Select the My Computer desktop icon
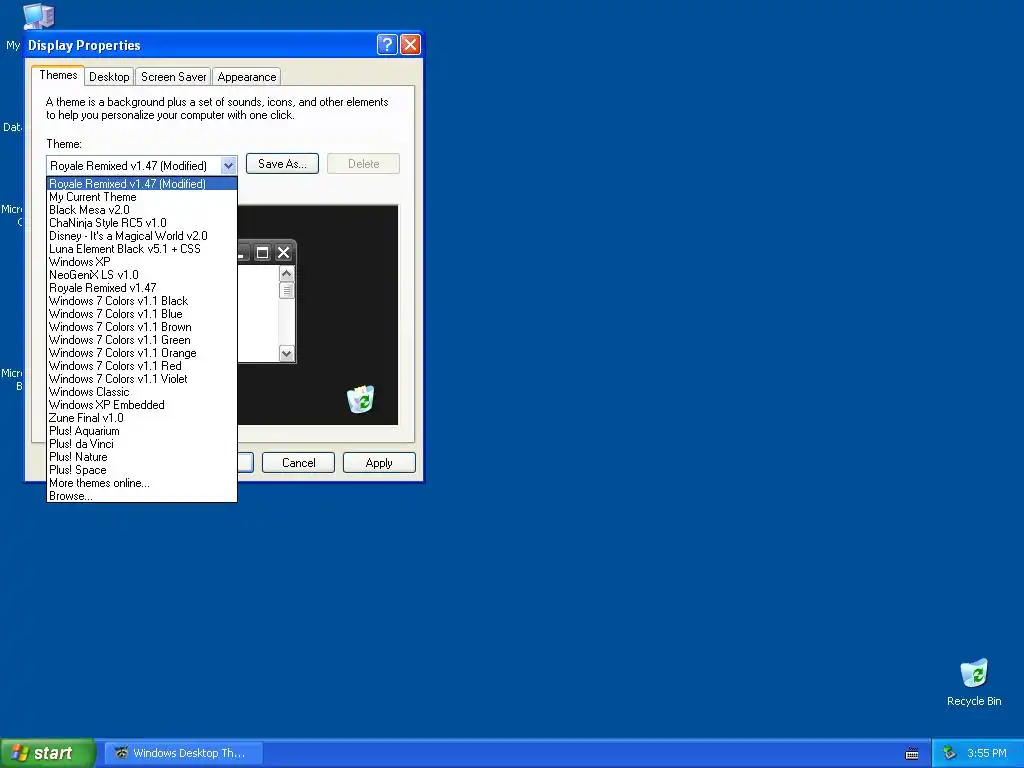 click(x=38, y=16)
